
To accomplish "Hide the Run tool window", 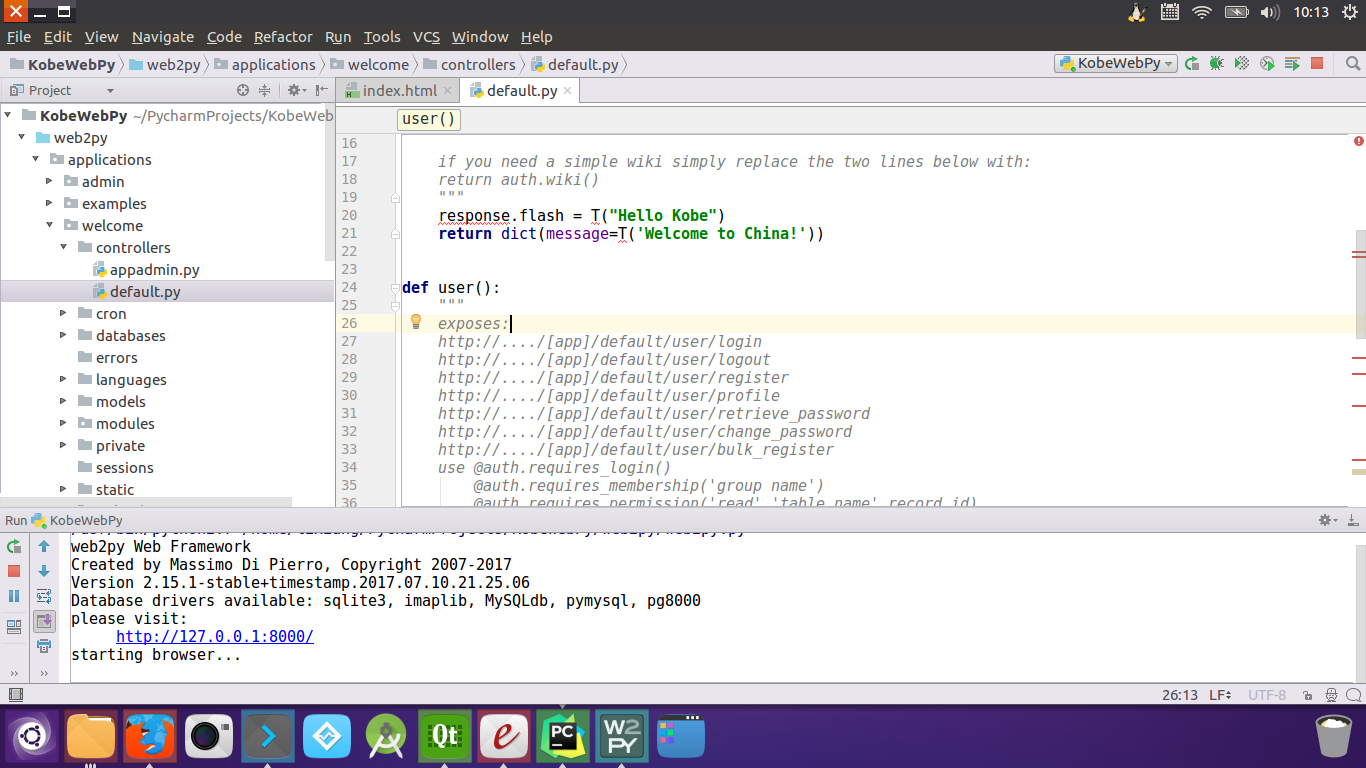I will 1352,520.
